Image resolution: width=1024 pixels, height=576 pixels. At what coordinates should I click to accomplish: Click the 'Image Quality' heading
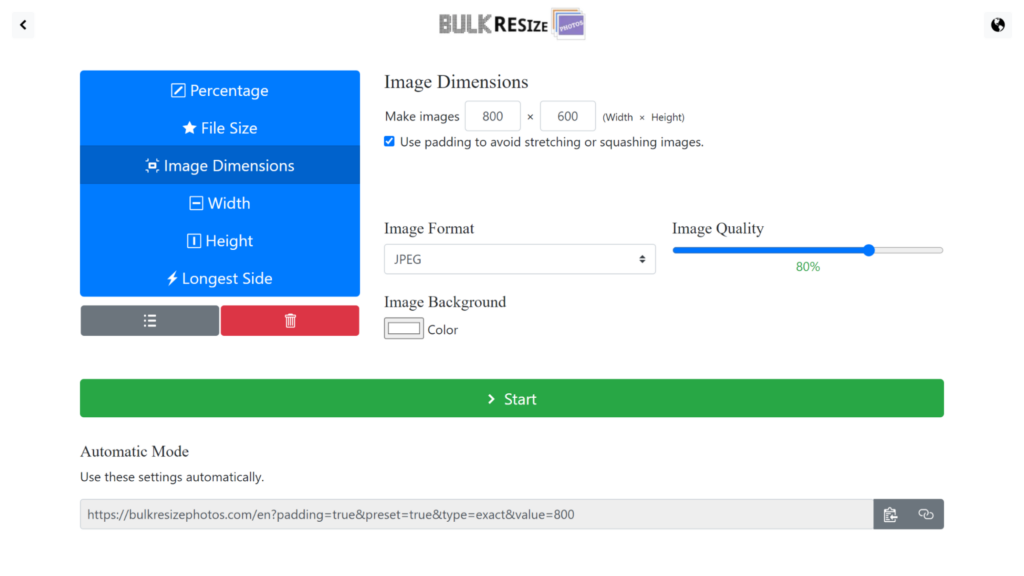click(x=718, y=229)
